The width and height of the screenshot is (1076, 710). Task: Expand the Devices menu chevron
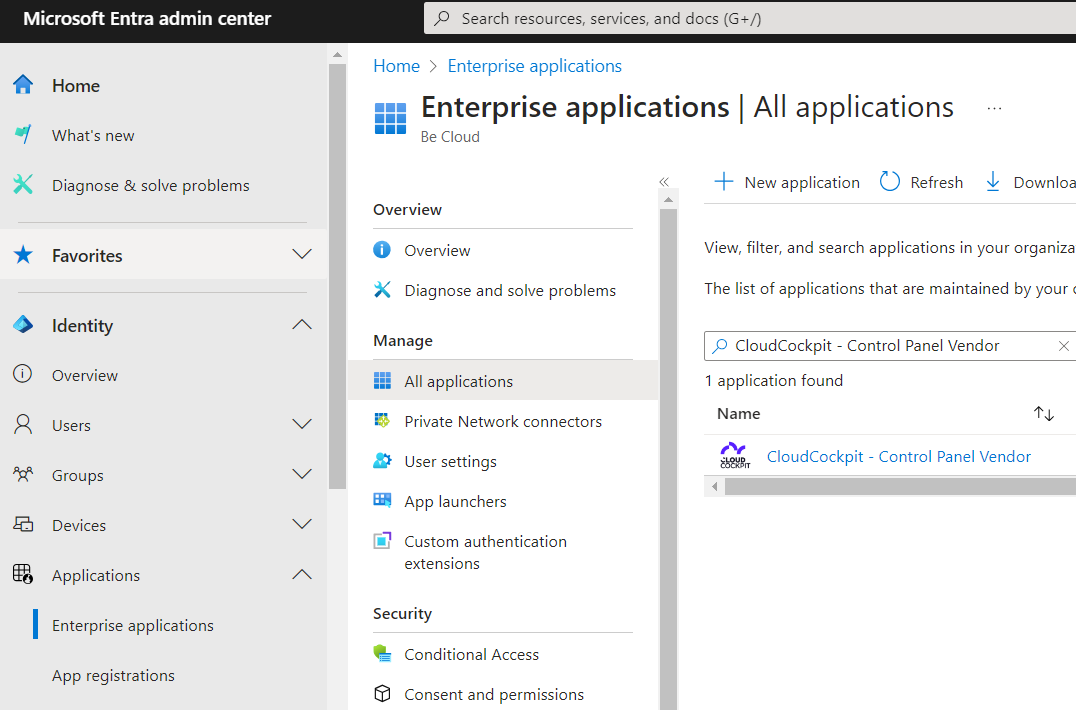tap(302, 525)
